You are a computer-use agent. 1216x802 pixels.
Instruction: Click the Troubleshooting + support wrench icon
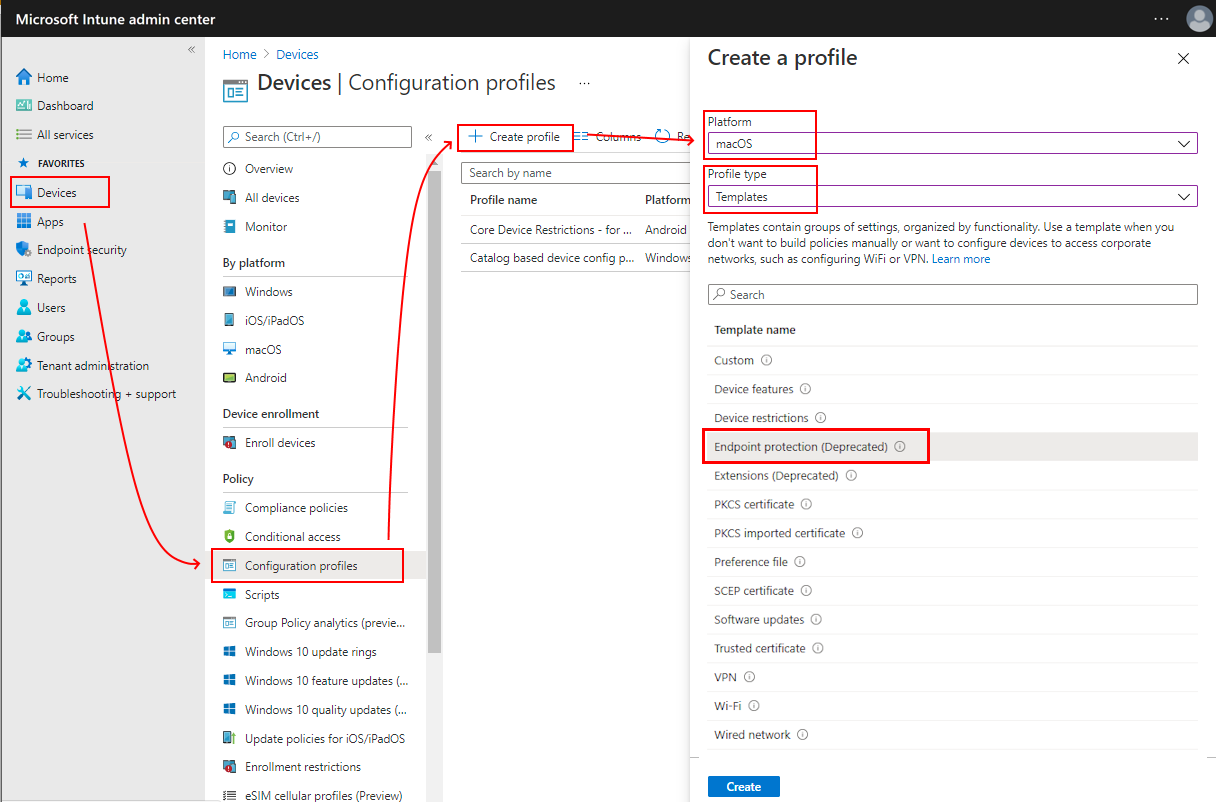(x=25, y=394)
